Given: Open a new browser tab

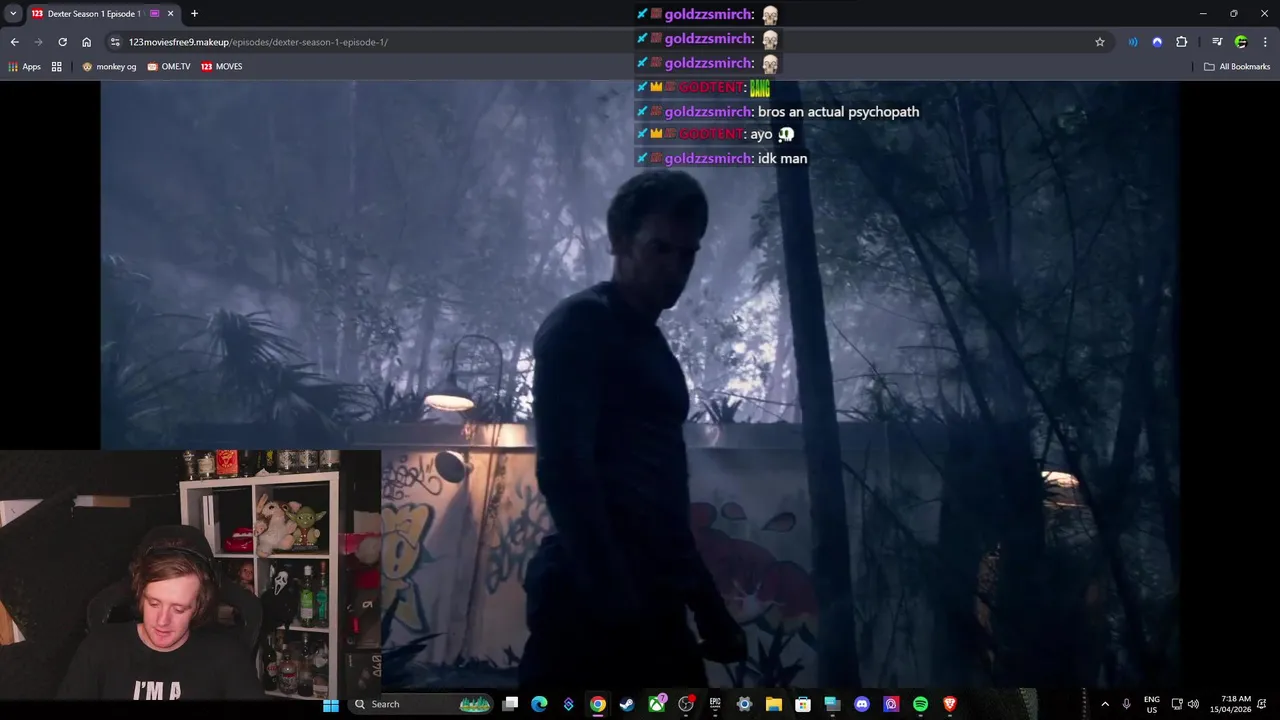Looking at the screenshot, I should 194,14.
